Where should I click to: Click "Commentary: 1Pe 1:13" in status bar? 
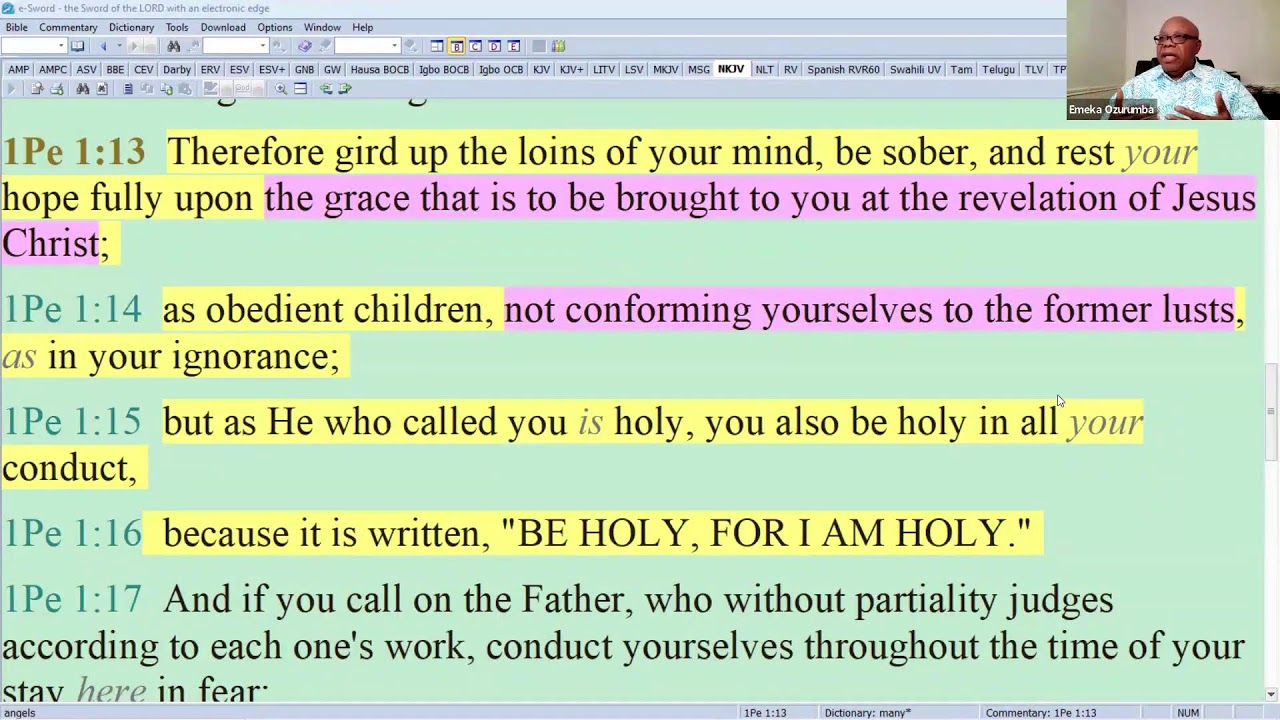click(1041, 713)
